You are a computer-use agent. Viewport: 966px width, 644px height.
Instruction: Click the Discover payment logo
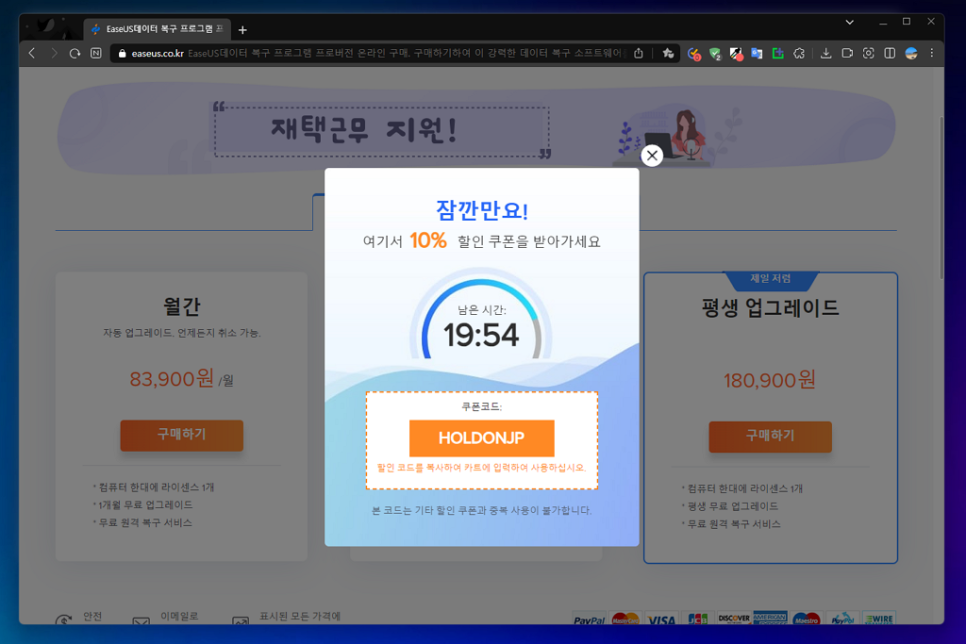(x=734, y=618)
